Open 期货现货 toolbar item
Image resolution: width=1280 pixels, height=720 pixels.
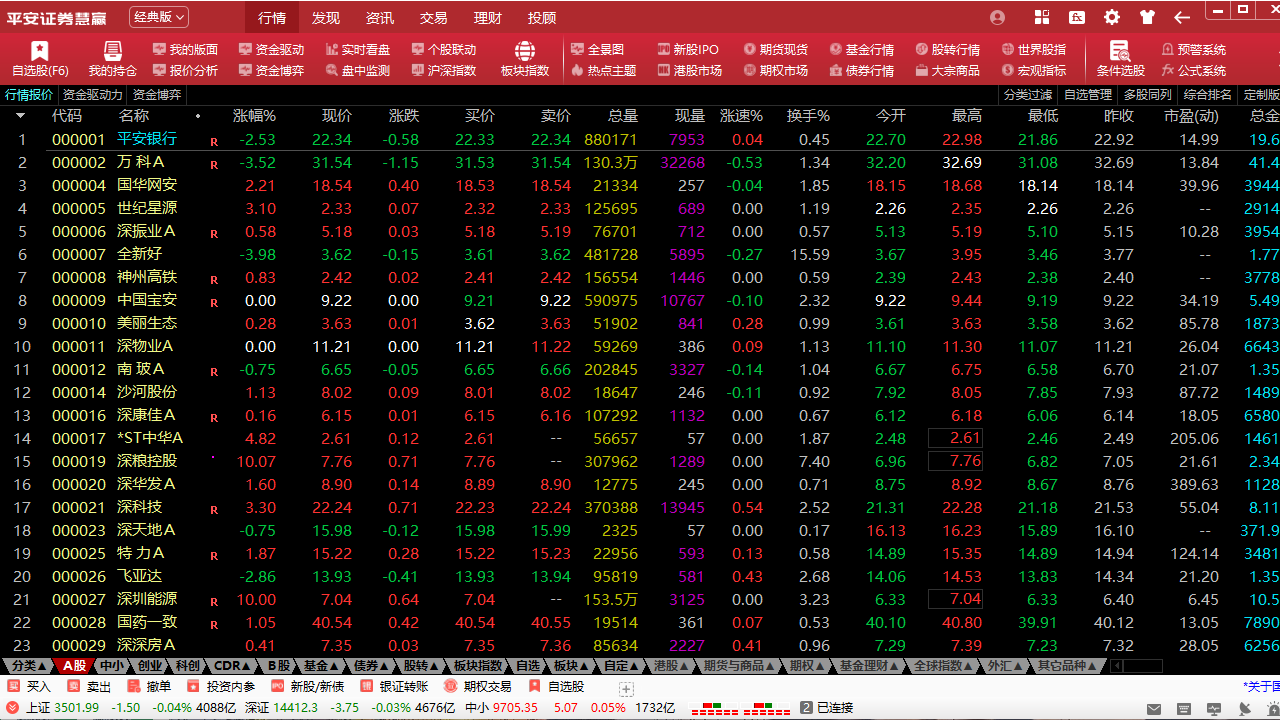(x=775, y=49)
